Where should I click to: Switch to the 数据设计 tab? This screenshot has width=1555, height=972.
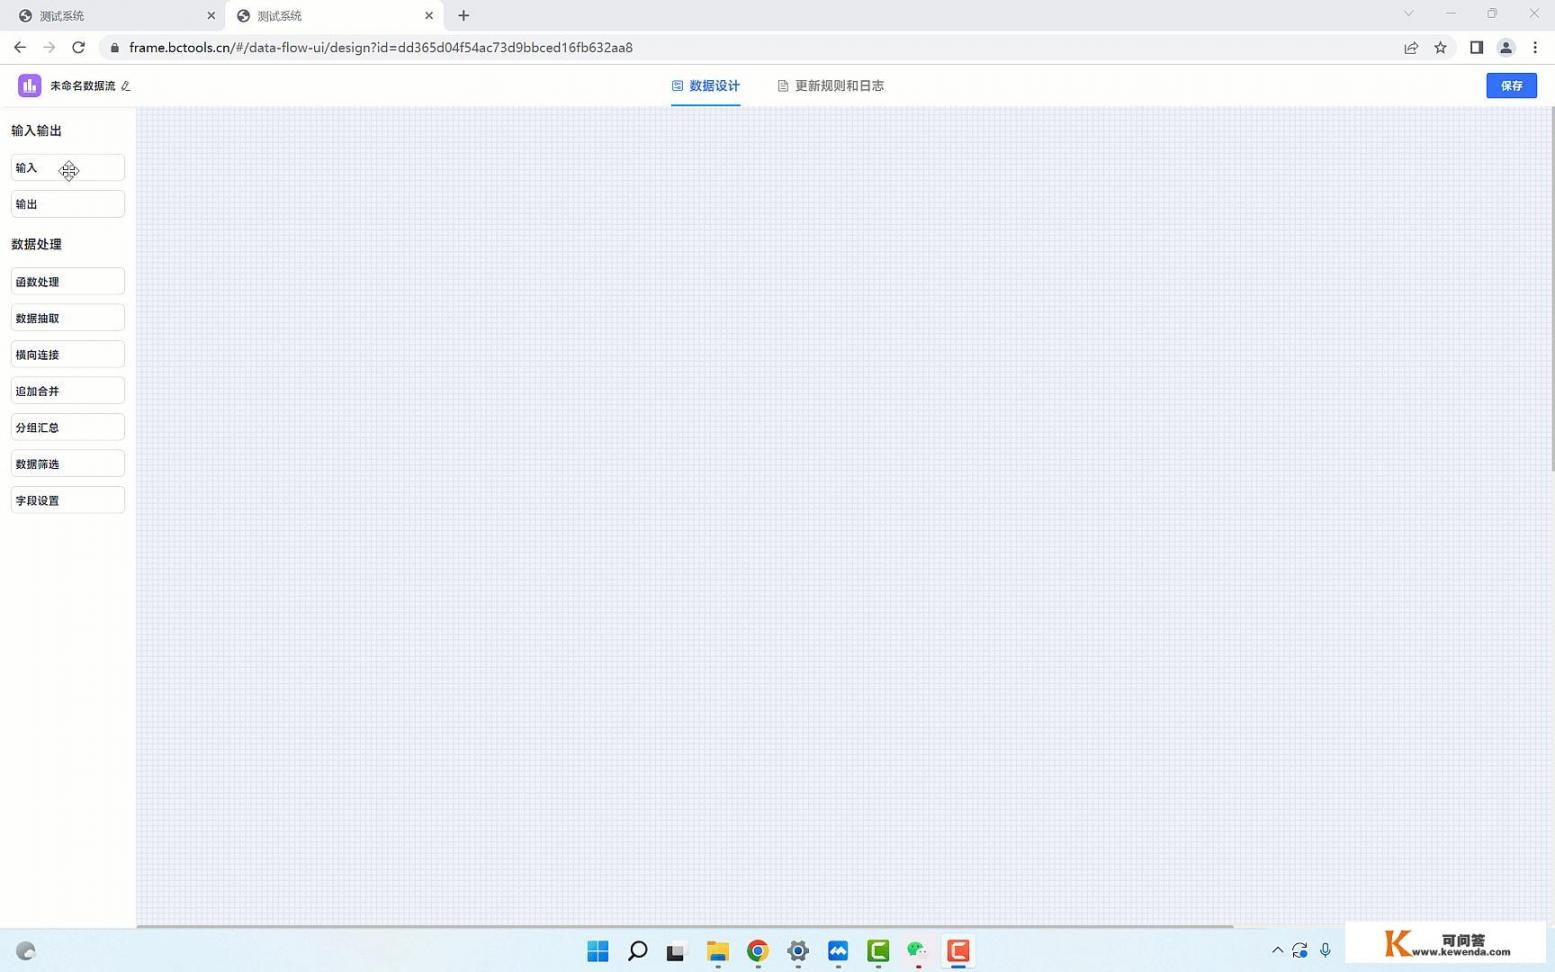point(705,86)
